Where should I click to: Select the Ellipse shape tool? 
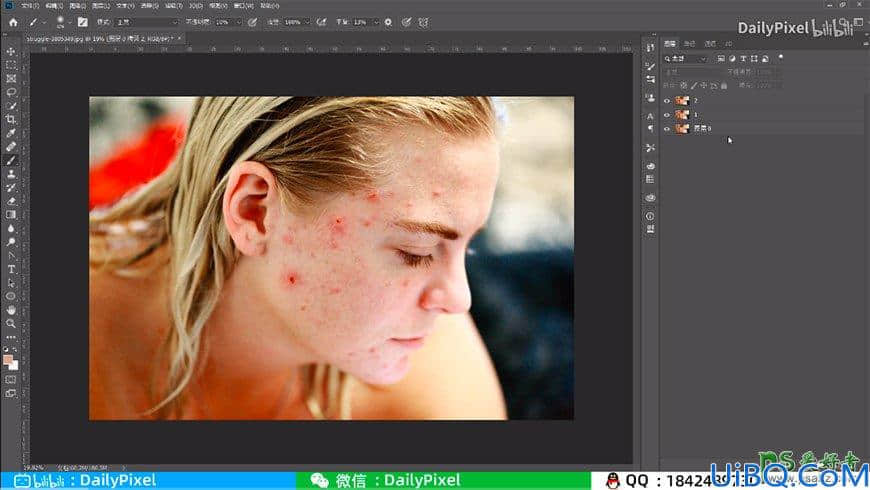pyautogui.click(x=11, y=296)
